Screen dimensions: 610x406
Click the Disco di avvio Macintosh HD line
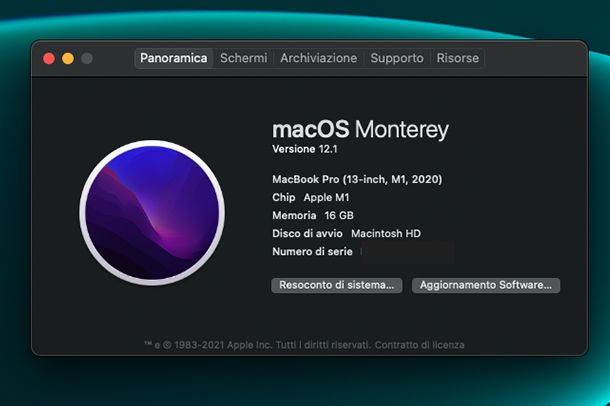(x=347, y=233)
